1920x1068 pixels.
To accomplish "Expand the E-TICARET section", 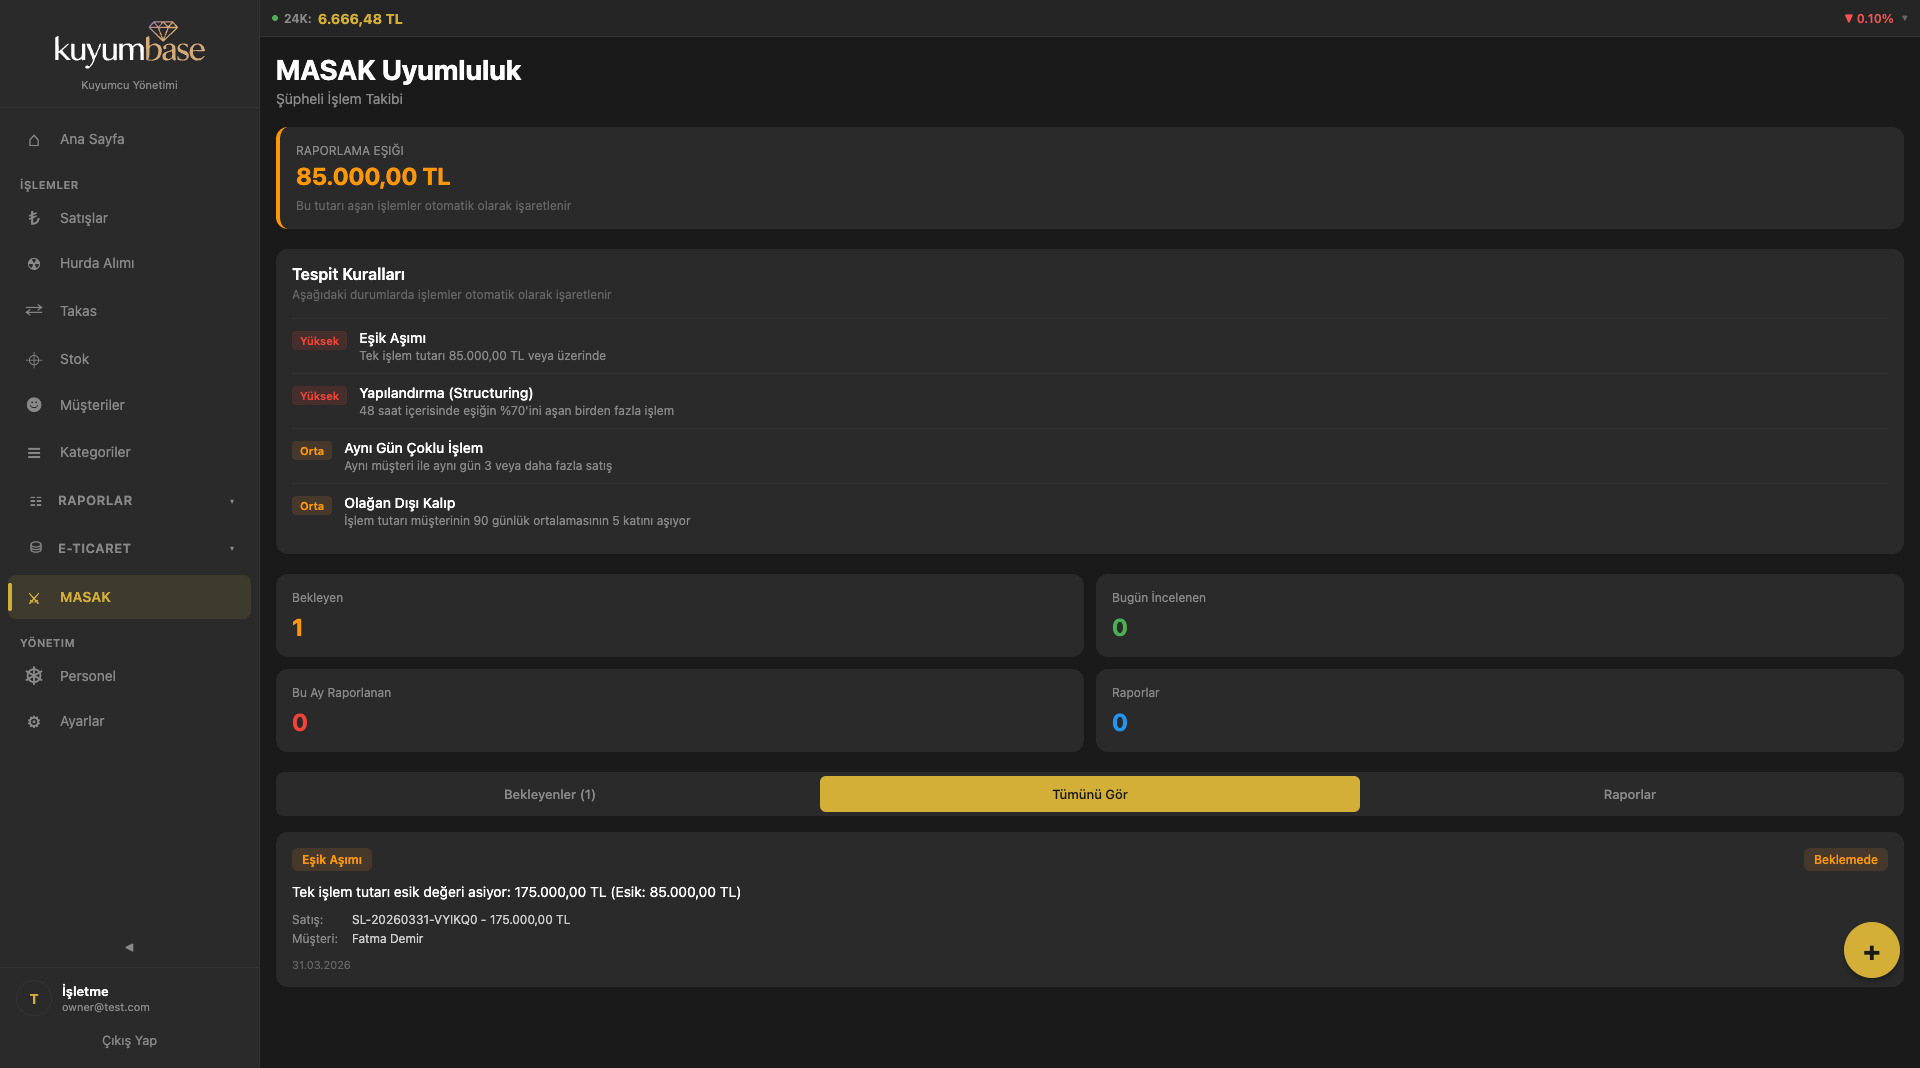I will pos(129,549).
